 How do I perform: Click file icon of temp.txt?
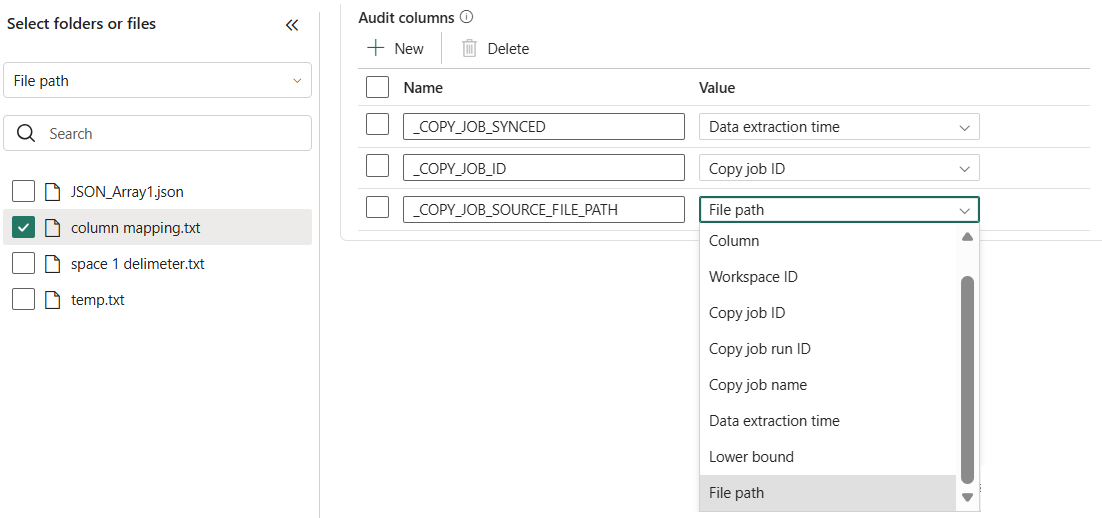coord(52,300)
